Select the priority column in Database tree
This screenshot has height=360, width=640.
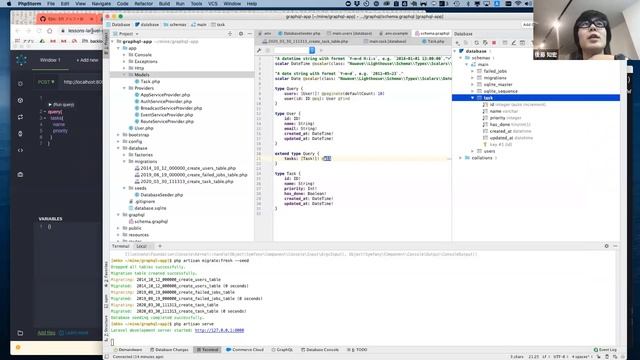[x=502, y=118]
